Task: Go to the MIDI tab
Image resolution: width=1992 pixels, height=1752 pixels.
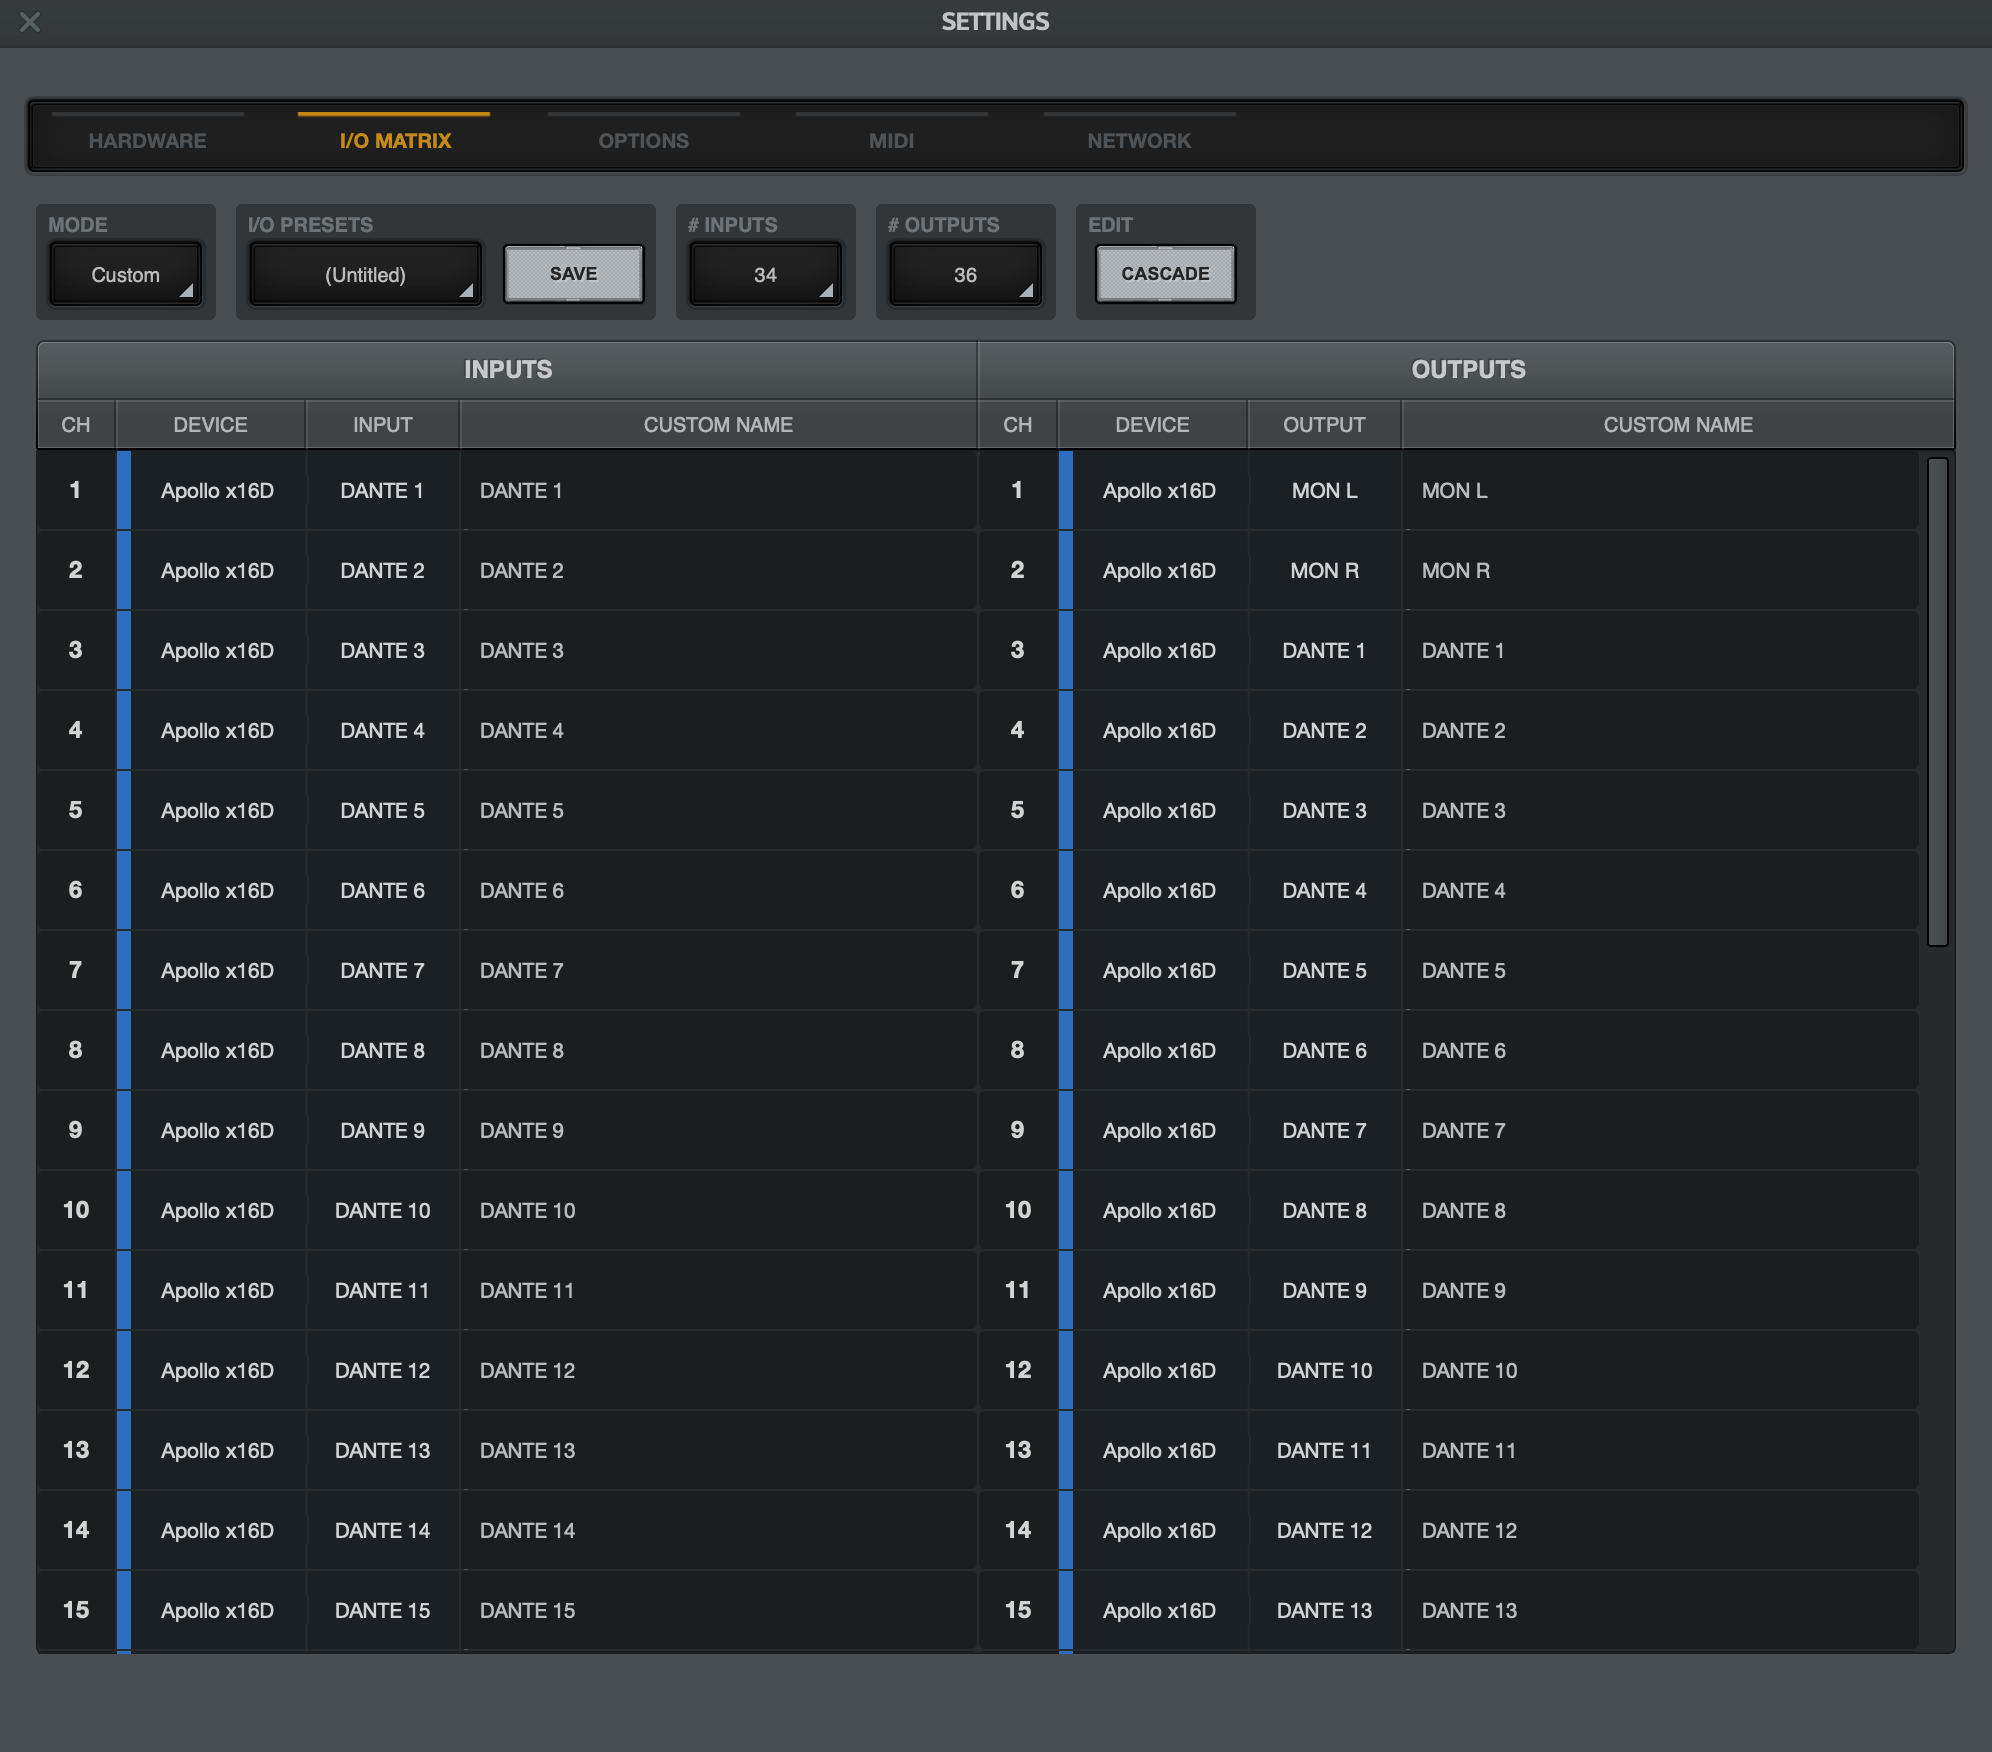Action: pyautogui.click(x=891, y=140)
